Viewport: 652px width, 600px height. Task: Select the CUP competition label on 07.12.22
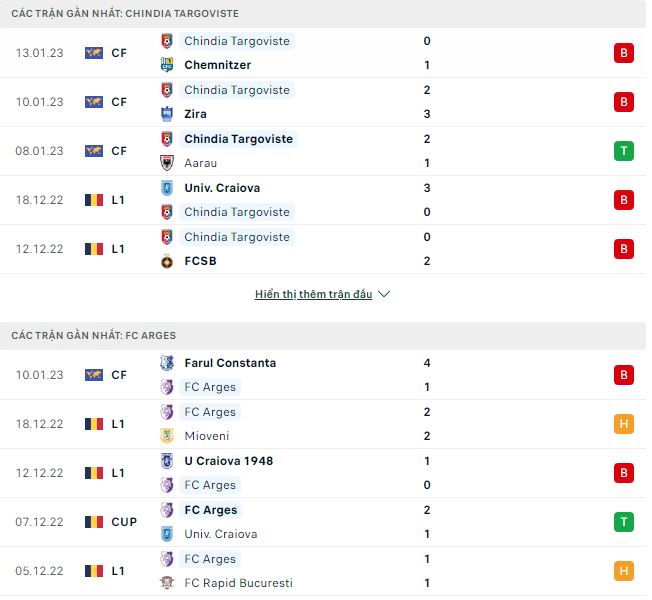[x=124, y=522]
